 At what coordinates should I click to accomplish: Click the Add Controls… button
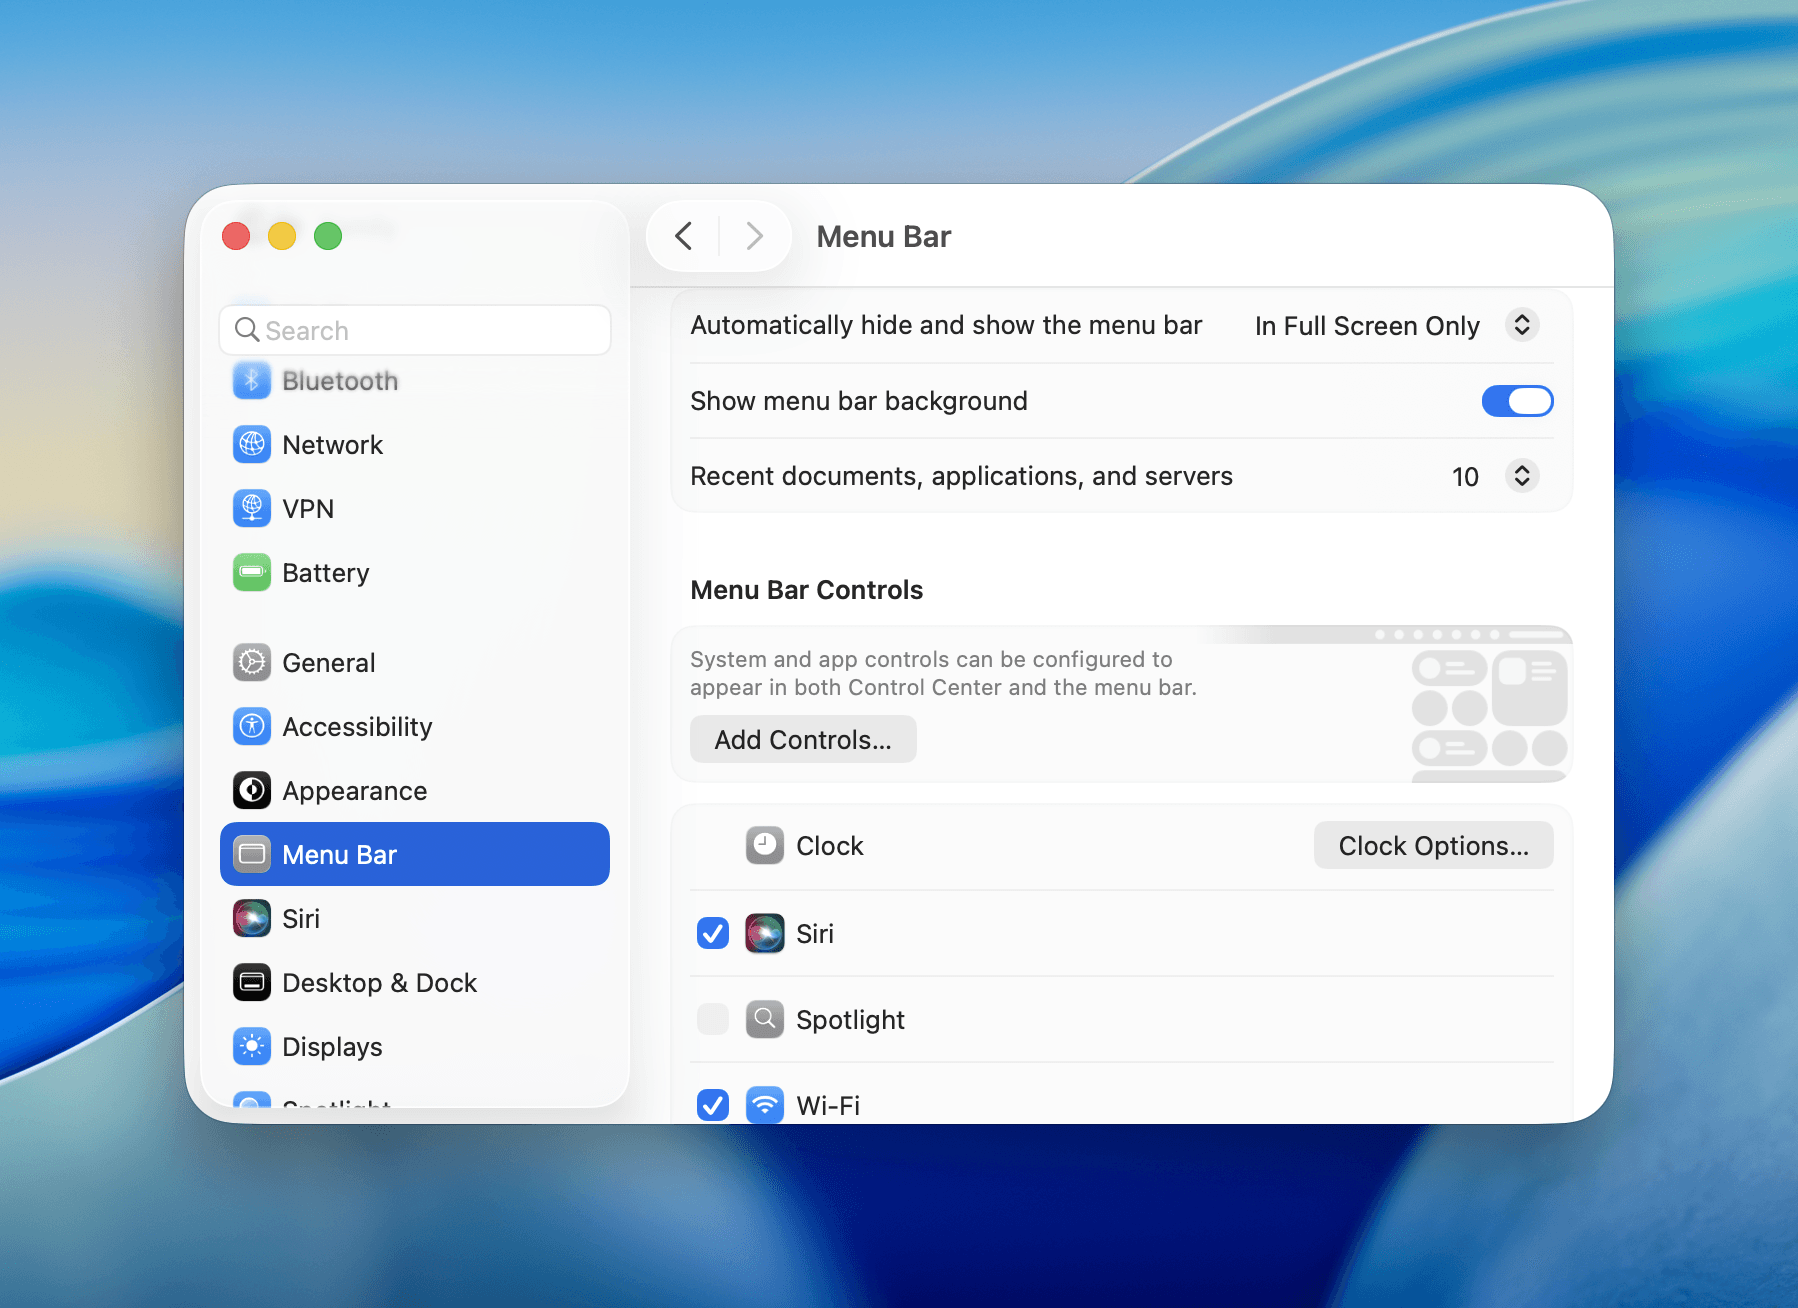803,740
